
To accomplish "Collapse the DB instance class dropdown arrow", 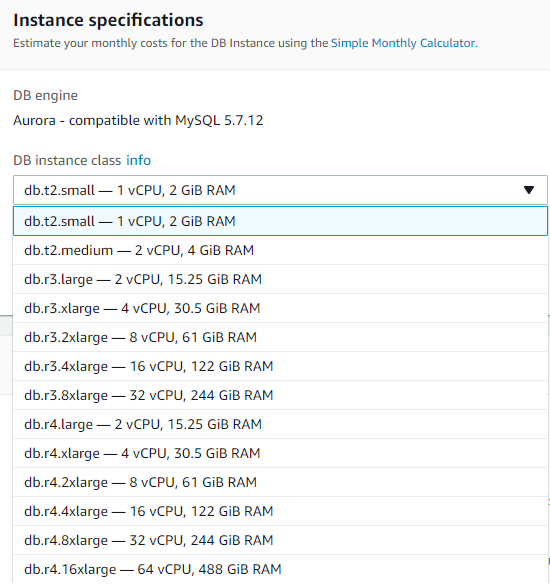I will click(x=529, y=190).
